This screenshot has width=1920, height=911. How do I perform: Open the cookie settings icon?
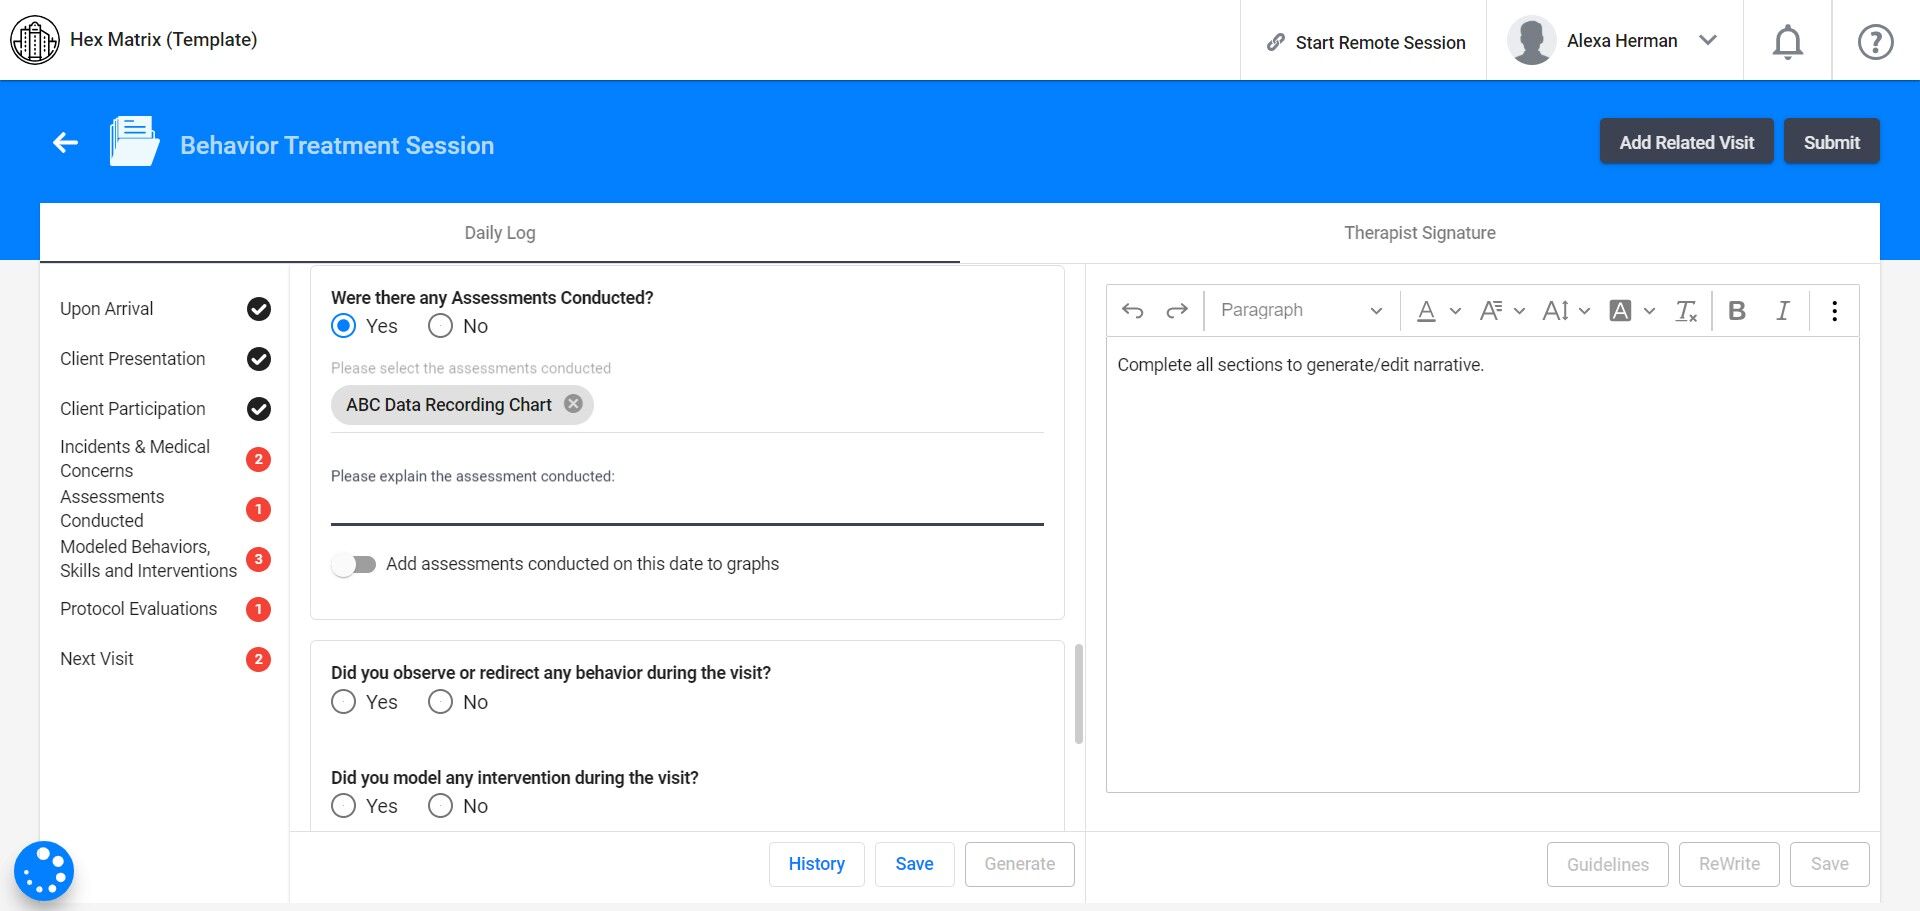44,871
